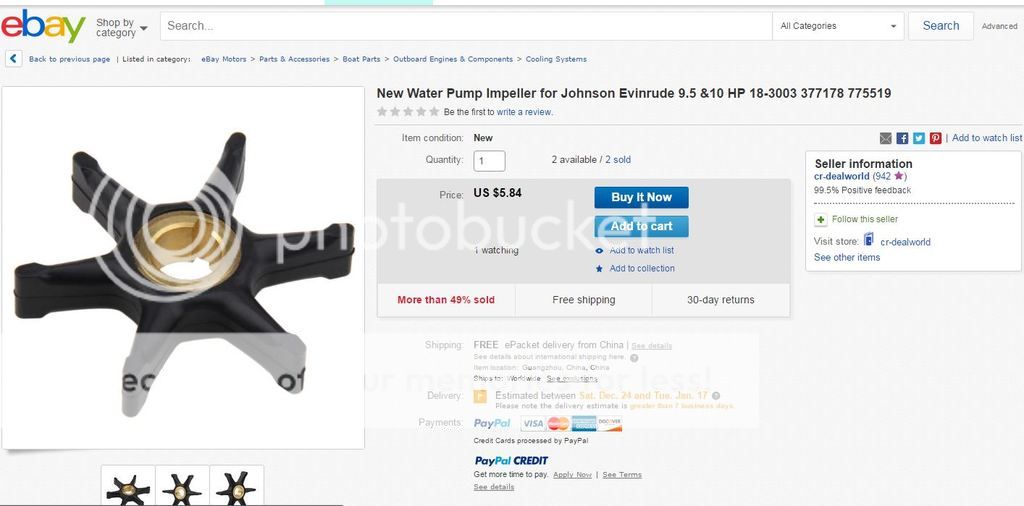Share the listing on Twitter
Image resolution: width=1024 pixels, height=506 pixels.
point(919,138)
